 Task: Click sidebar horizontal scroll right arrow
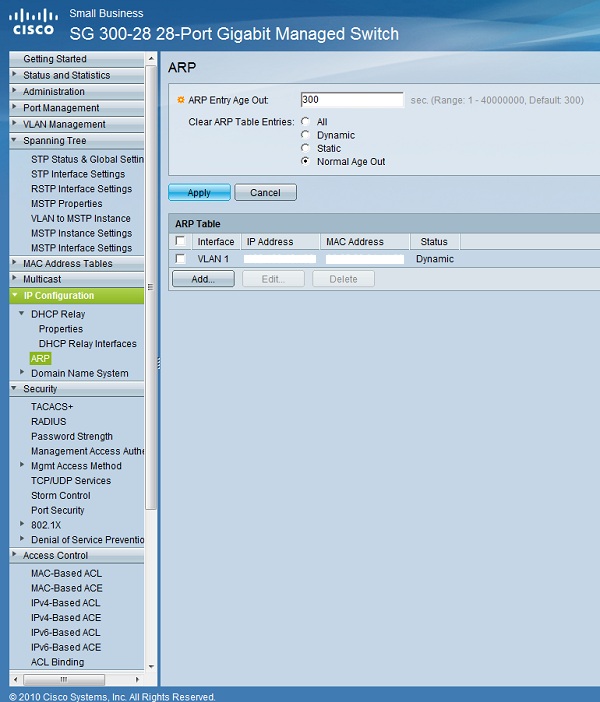(137, 679)
